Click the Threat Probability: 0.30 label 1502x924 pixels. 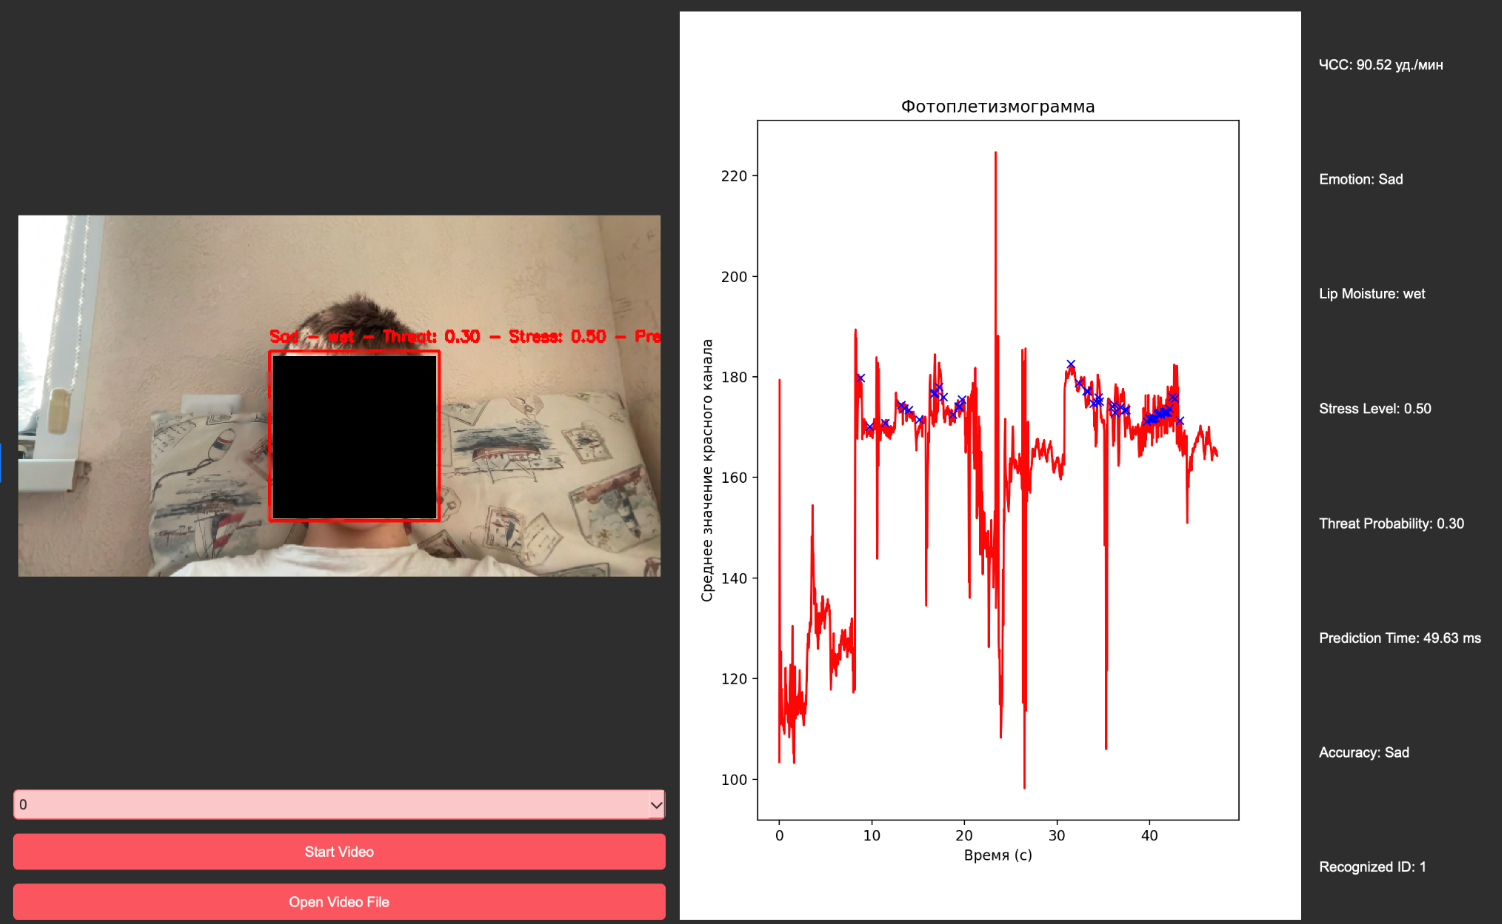tap(1390, 524)
